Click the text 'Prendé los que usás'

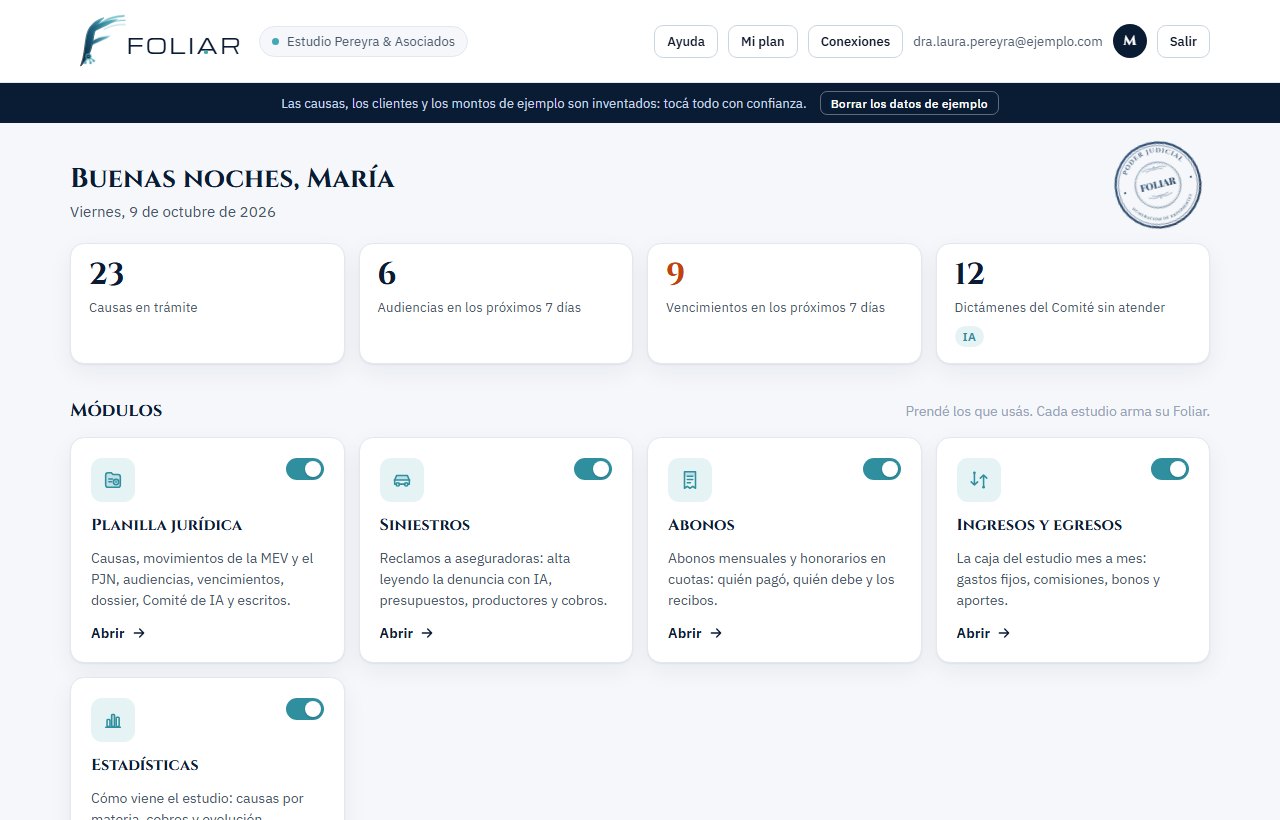pos(969,411)
